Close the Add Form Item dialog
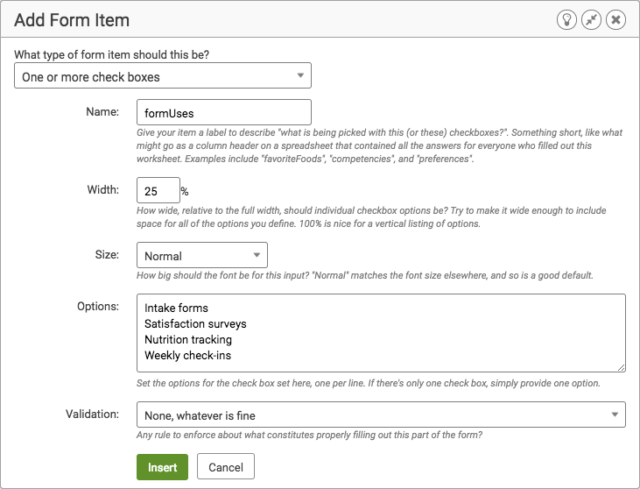Viewport: 640px width, 489px height. 616,20
